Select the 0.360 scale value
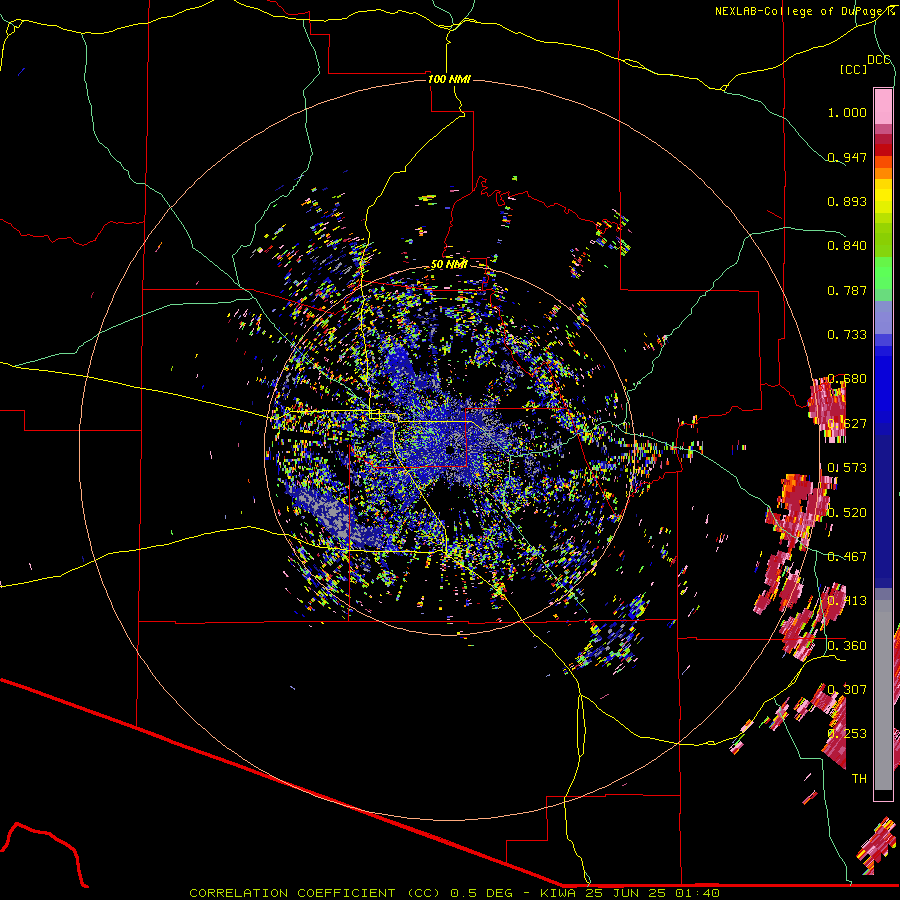The width and height of the screenshot is (900, 900). (847, 646)
